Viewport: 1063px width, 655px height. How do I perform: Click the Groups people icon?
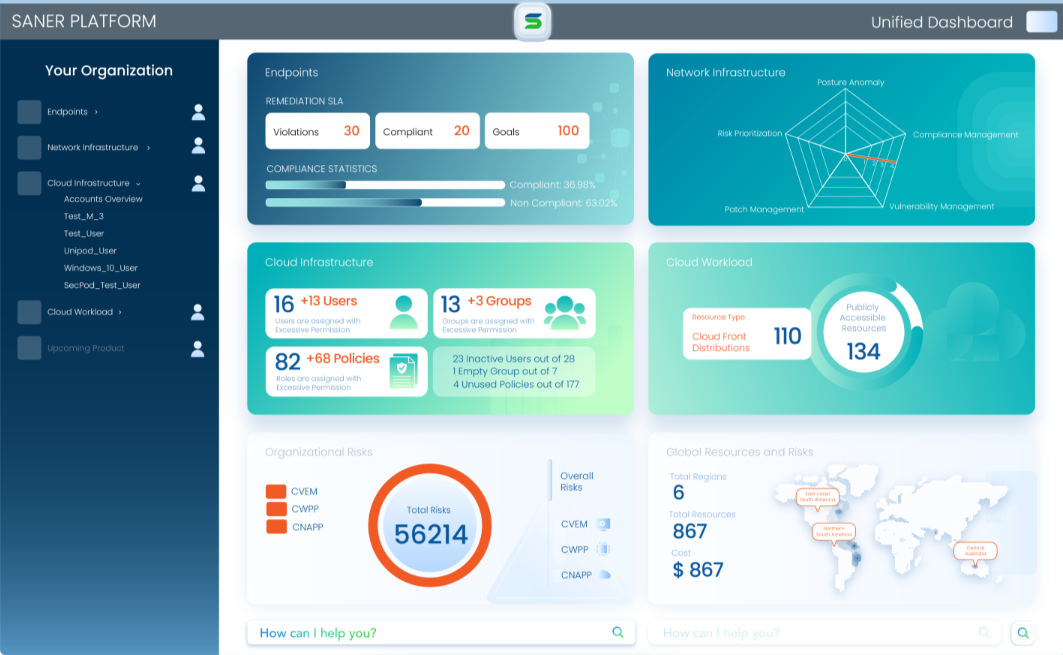[565, 312]
